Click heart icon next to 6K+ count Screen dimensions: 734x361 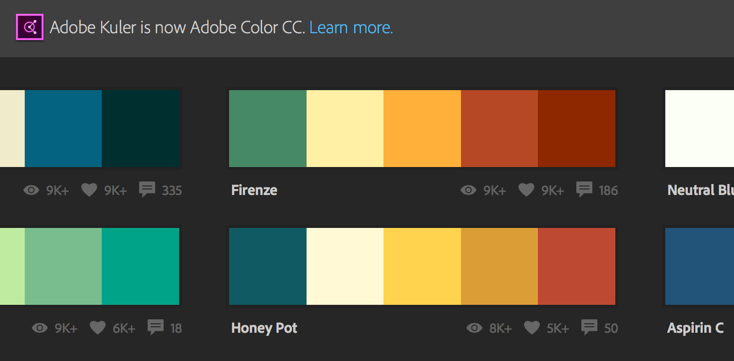point(97,327)
